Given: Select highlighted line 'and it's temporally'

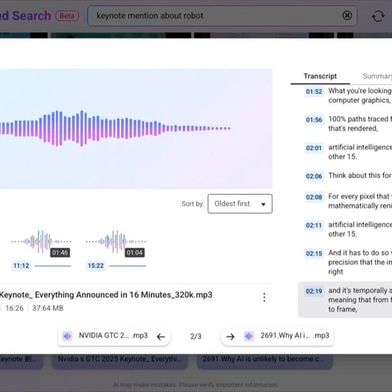Looking at the screenshot, I should (345, 300).
